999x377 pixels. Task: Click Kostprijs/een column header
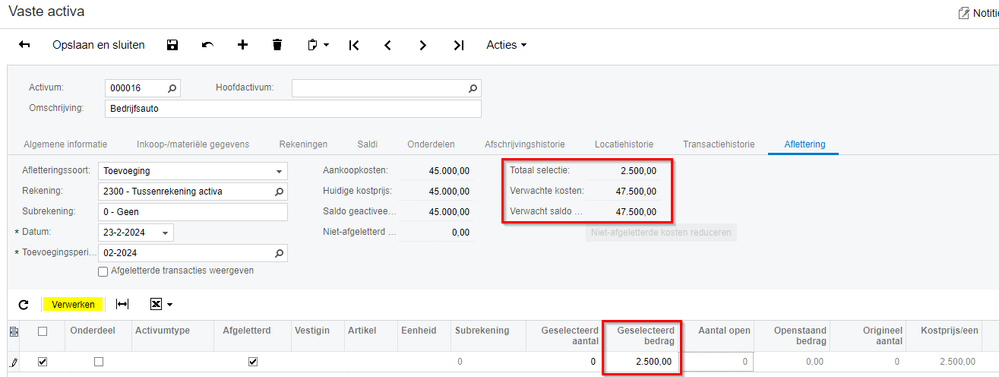948,331
